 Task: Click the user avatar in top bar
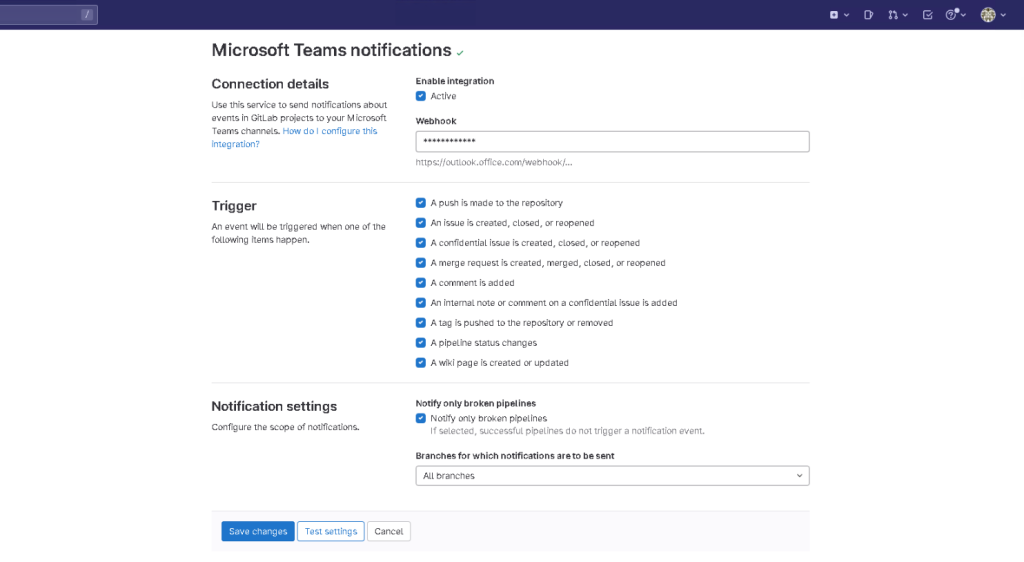pyautogui.click(x=988, y=15)
